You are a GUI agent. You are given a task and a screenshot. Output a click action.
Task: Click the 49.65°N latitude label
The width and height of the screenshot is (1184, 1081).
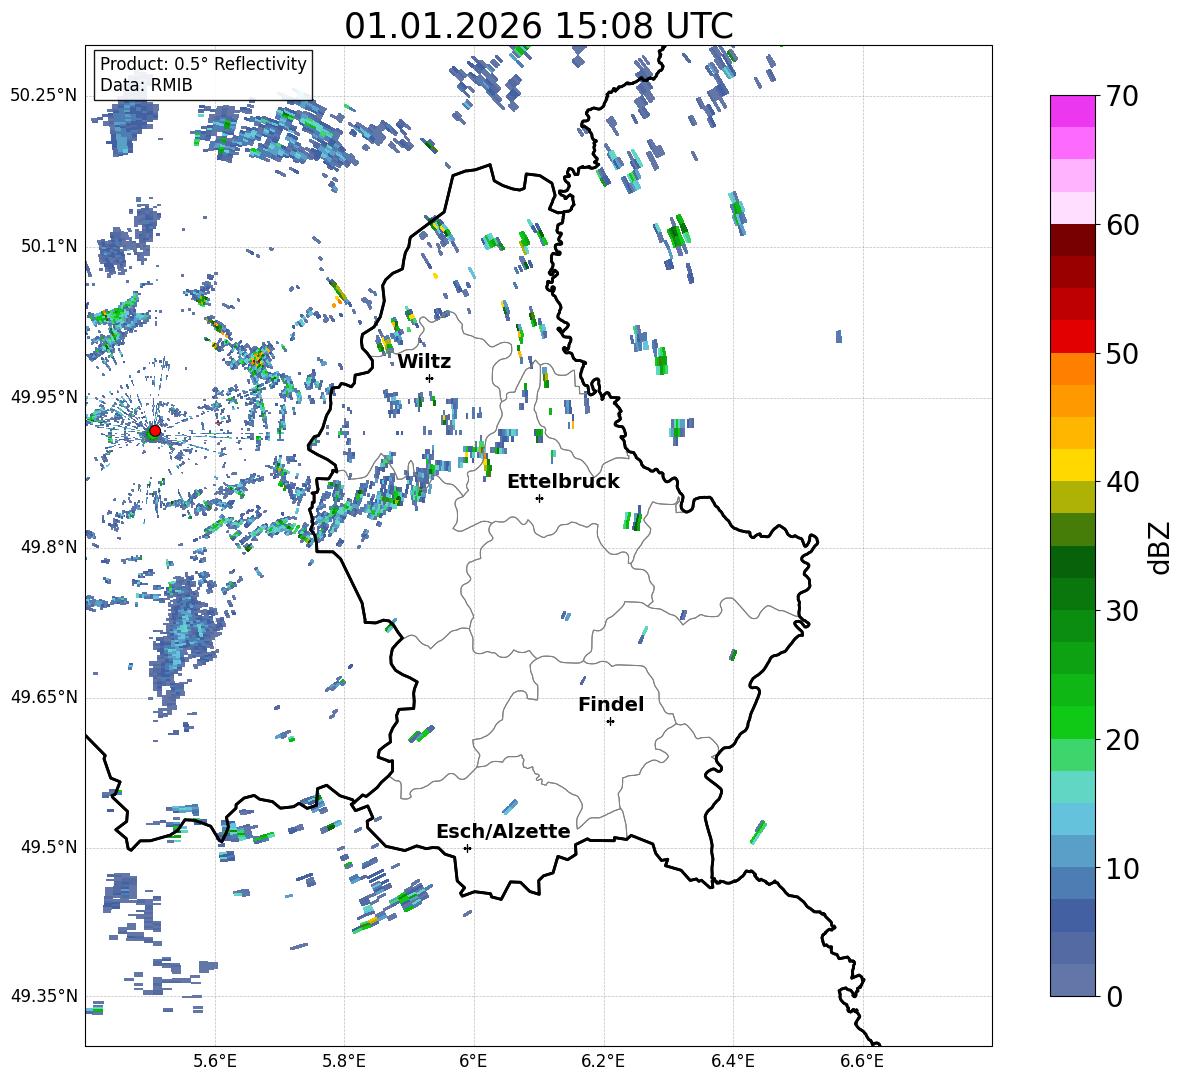pyautogui.click(x=44, y=697)
